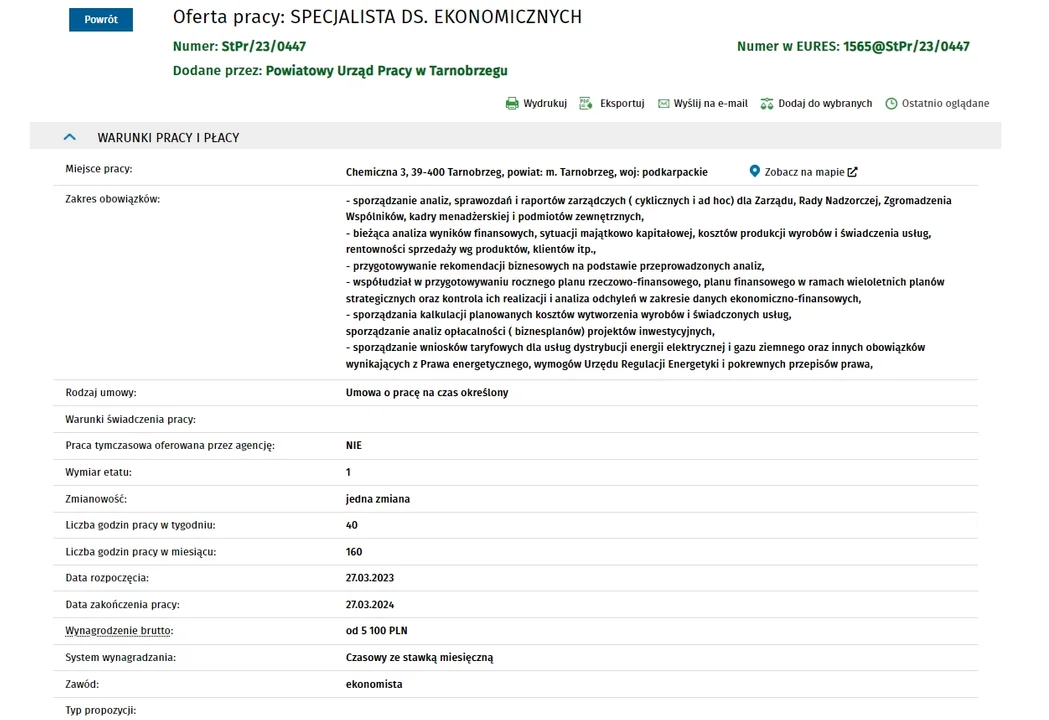Click the salary 'od 5 100 PLN'

click(377, 630)
